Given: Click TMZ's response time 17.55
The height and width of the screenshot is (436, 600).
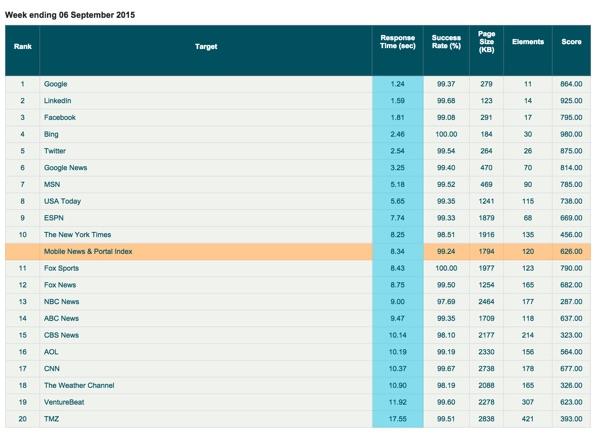Looking at the screenshot, I should point(398,419).
